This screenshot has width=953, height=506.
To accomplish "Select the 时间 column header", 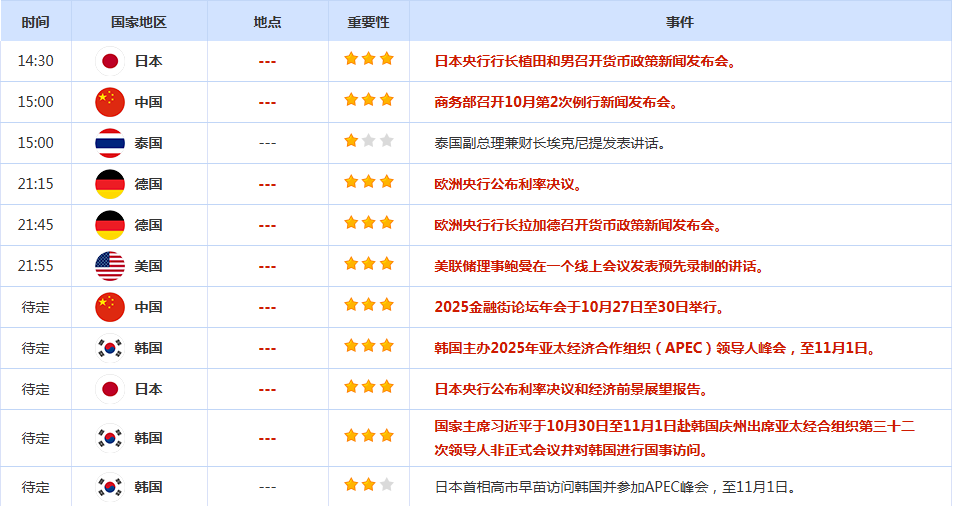I will tap(35, 21).
